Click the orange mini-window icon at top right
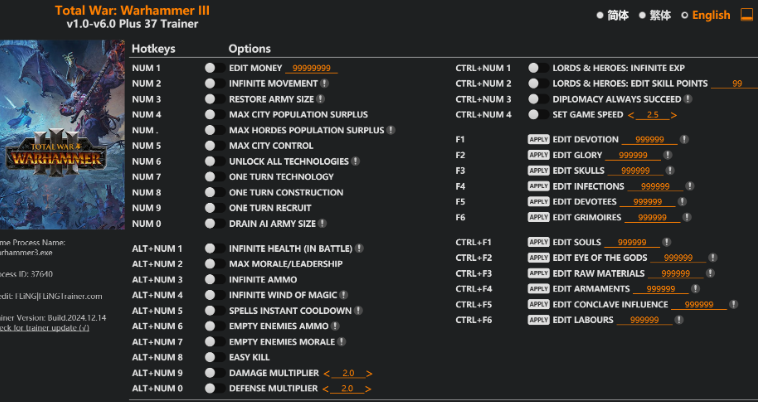Viewport: 758px width, 402px height. (747, 15)
